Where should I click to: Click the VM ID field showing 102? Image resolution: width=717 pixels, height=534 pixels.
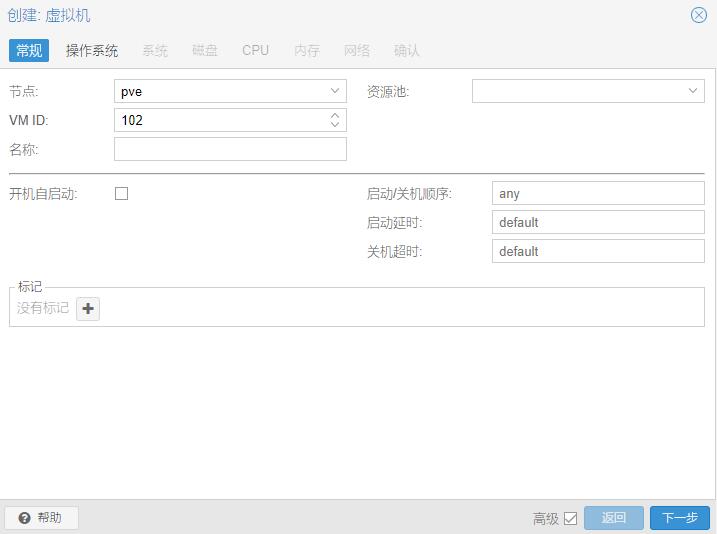click(220, 120)
